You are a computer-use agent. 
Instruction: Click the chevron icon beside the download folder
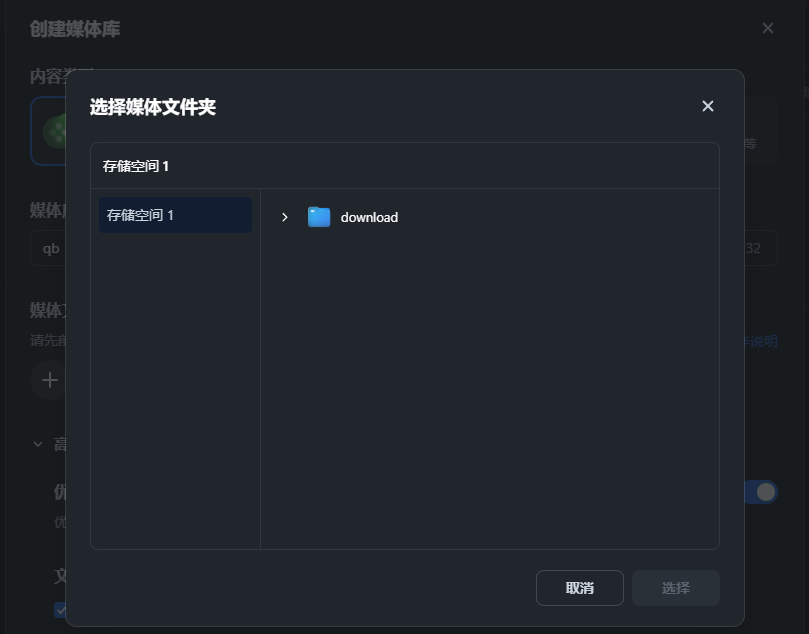[284, 216]
